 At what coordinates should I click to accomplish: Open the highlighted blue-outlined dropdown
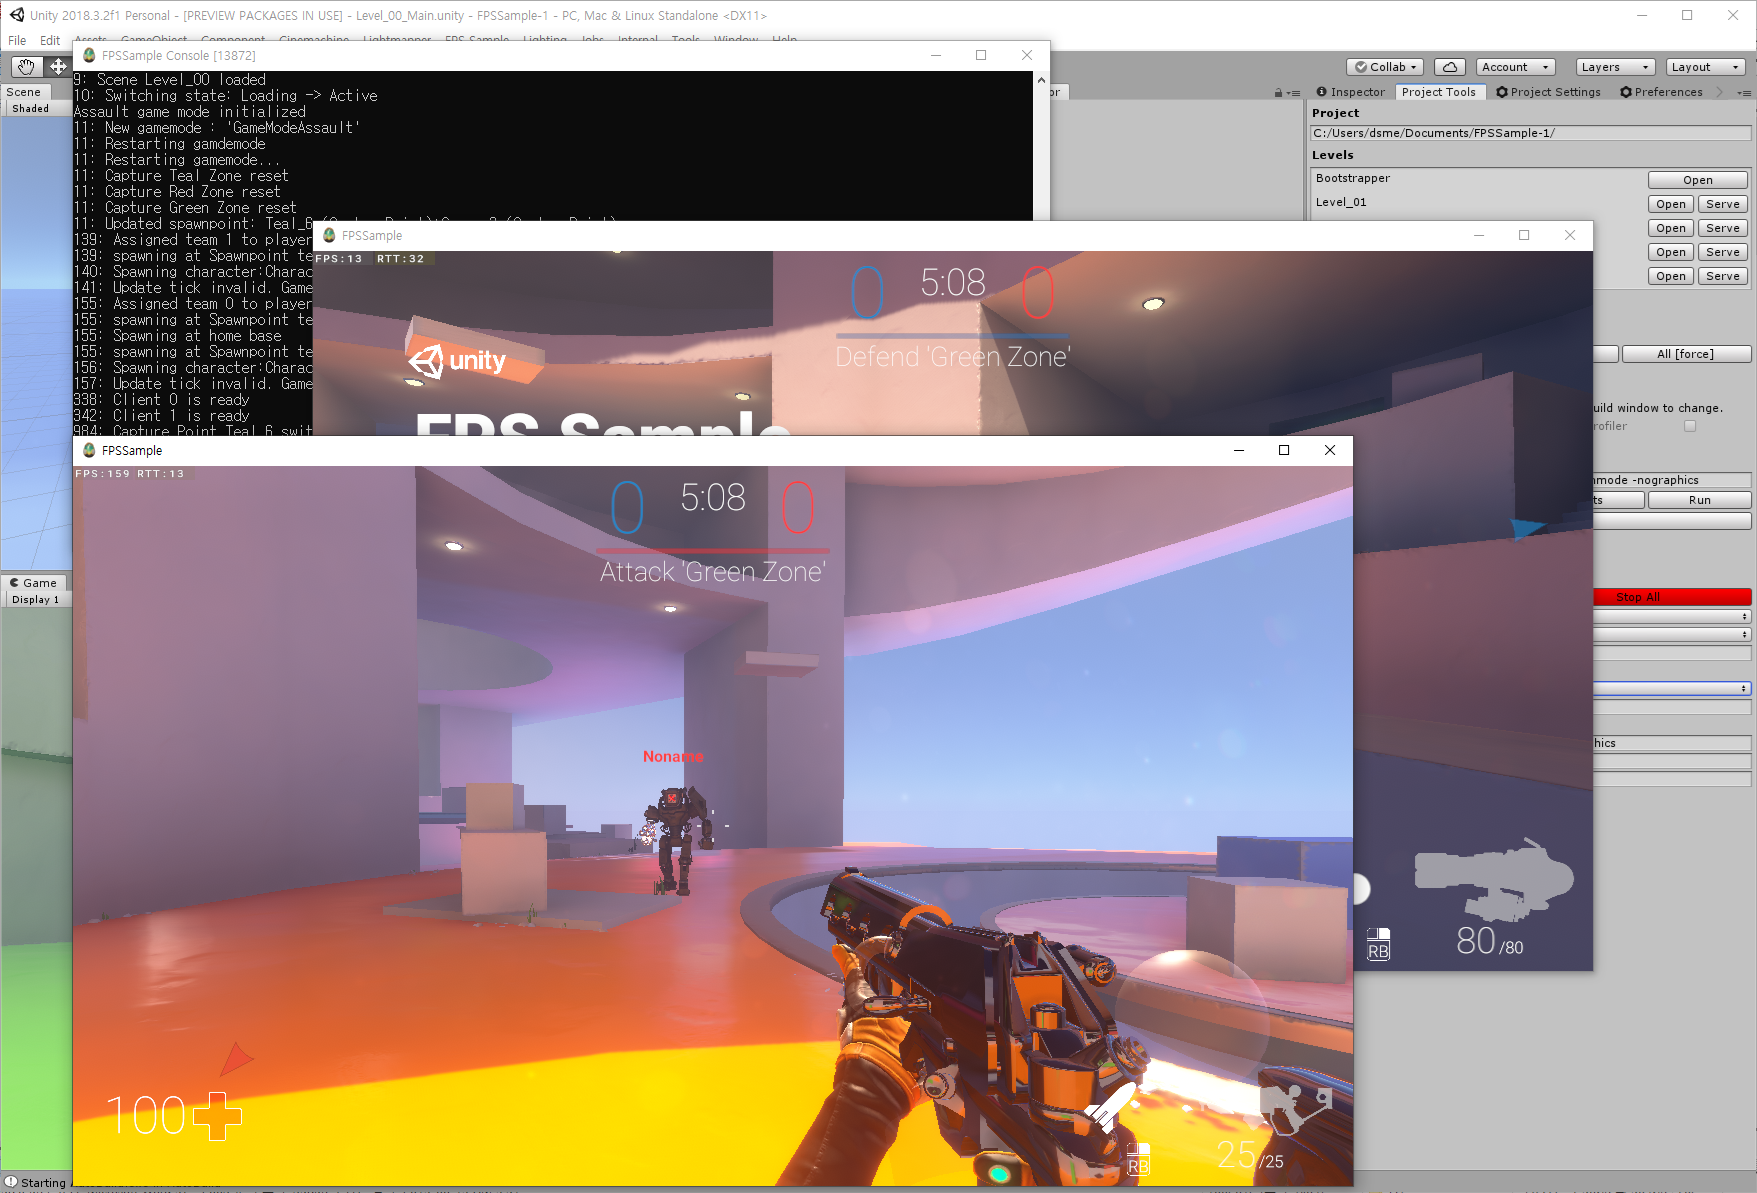(x=1672, y=689)
